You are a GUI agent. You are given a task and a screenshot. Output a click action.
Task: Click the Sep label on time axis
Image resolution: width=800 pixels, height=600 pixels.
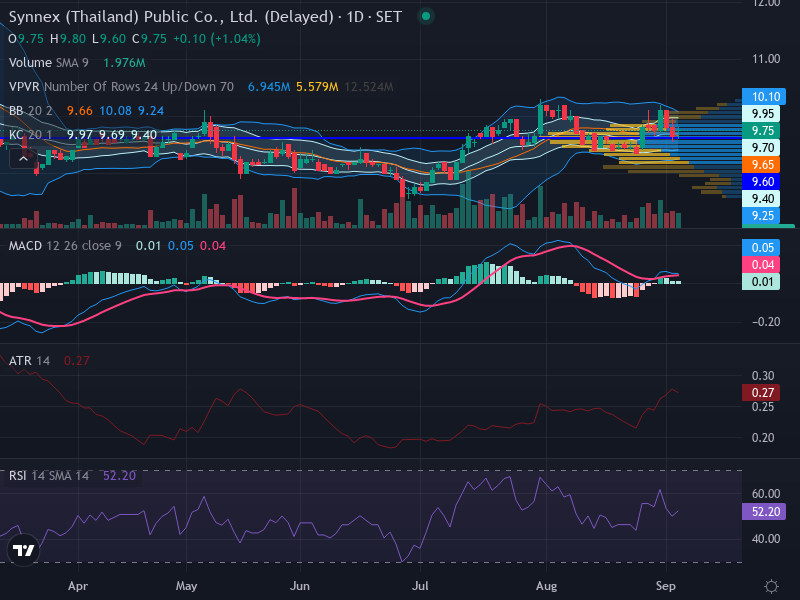coord(665,586)
